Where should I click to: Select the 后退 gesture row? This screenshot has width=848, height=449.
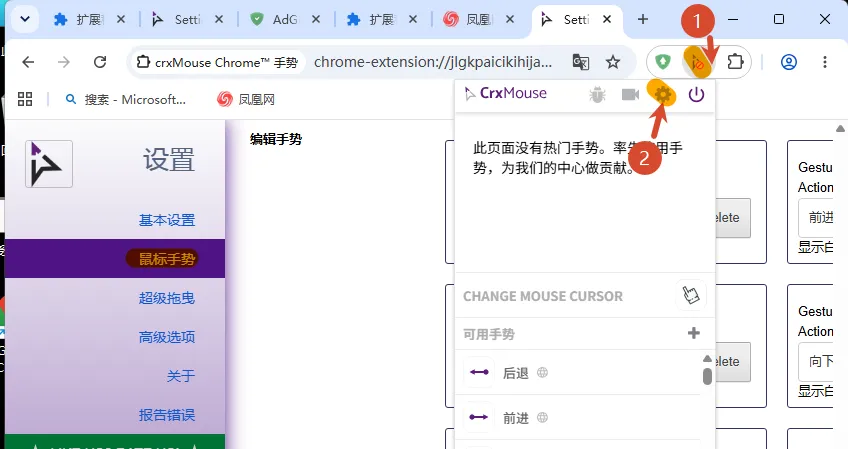[578, 372]
